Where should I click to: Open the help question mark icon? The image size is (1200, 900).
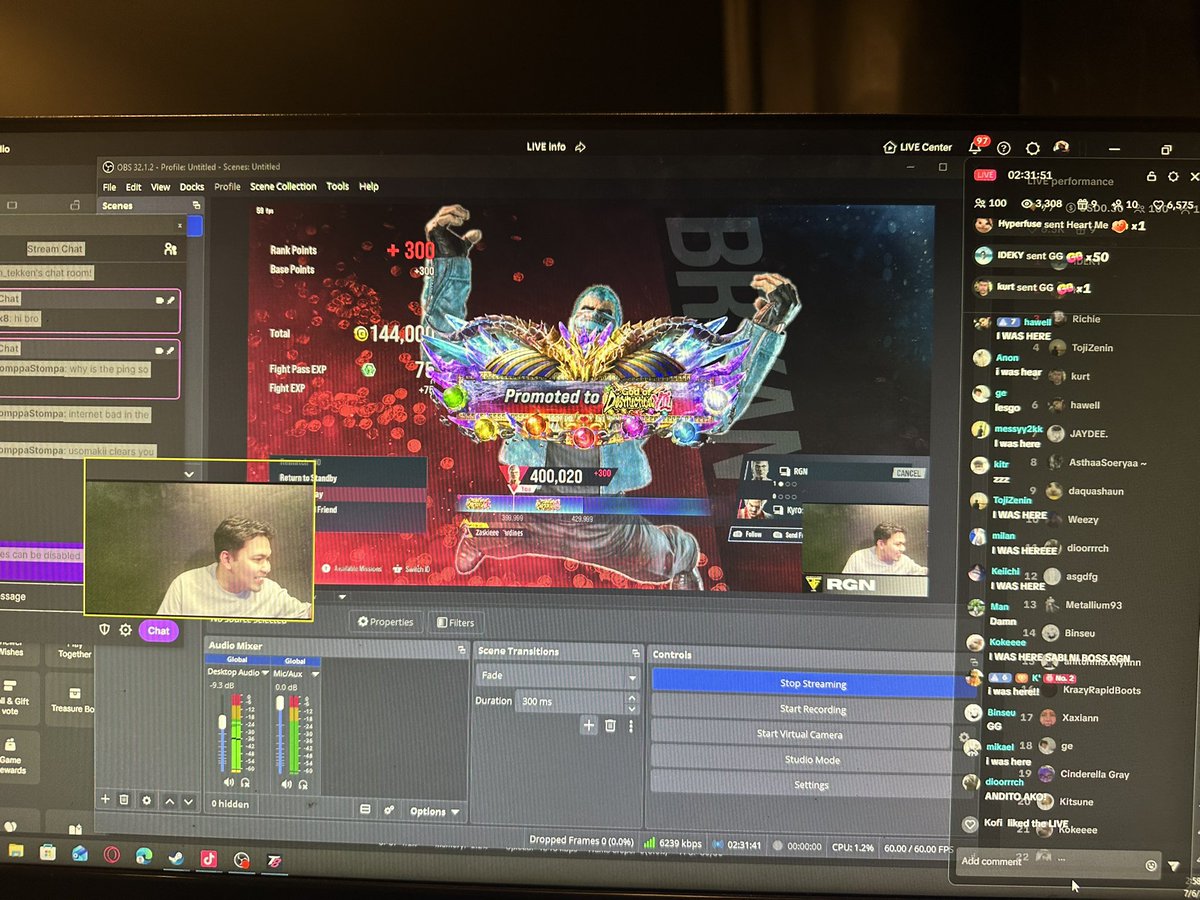pos(1004,148)
